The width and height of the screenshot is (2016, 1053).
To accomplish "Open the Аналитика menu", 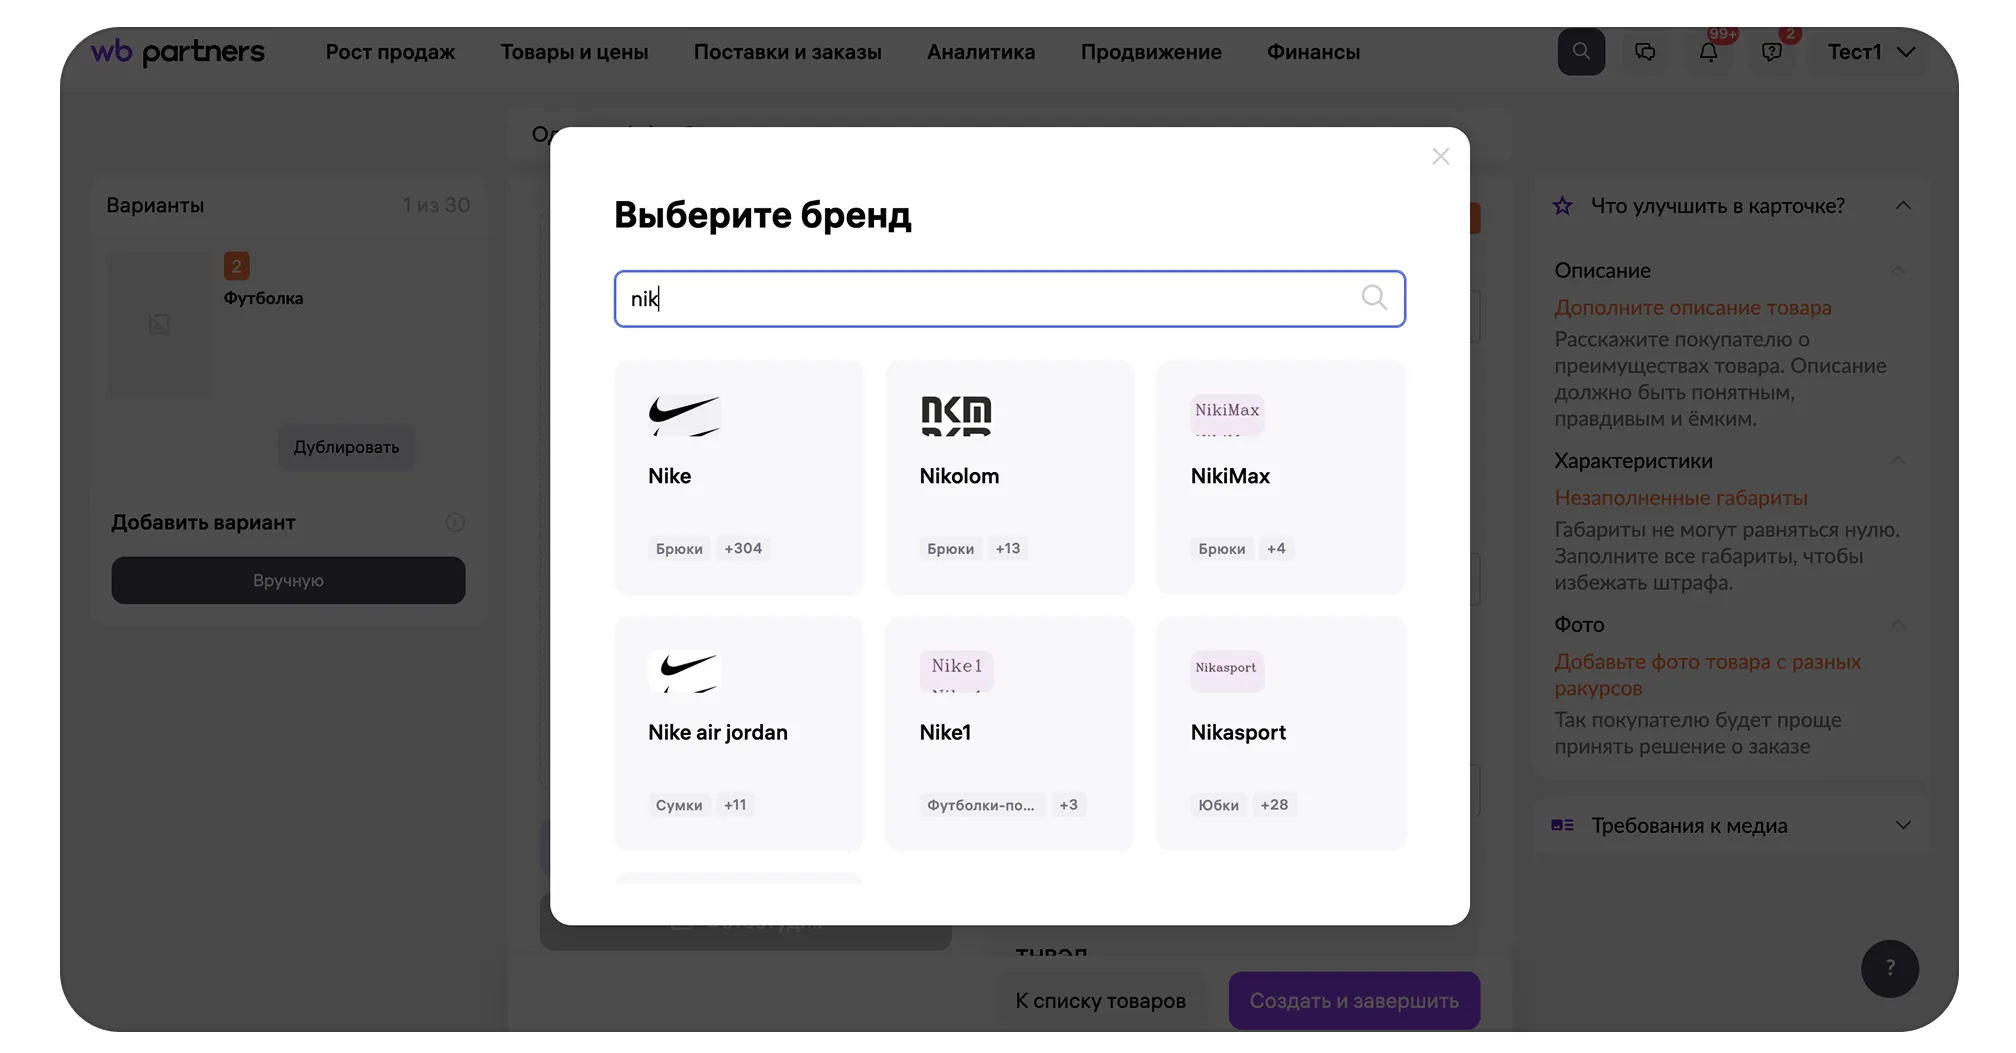I will click(x=980, y=52).
